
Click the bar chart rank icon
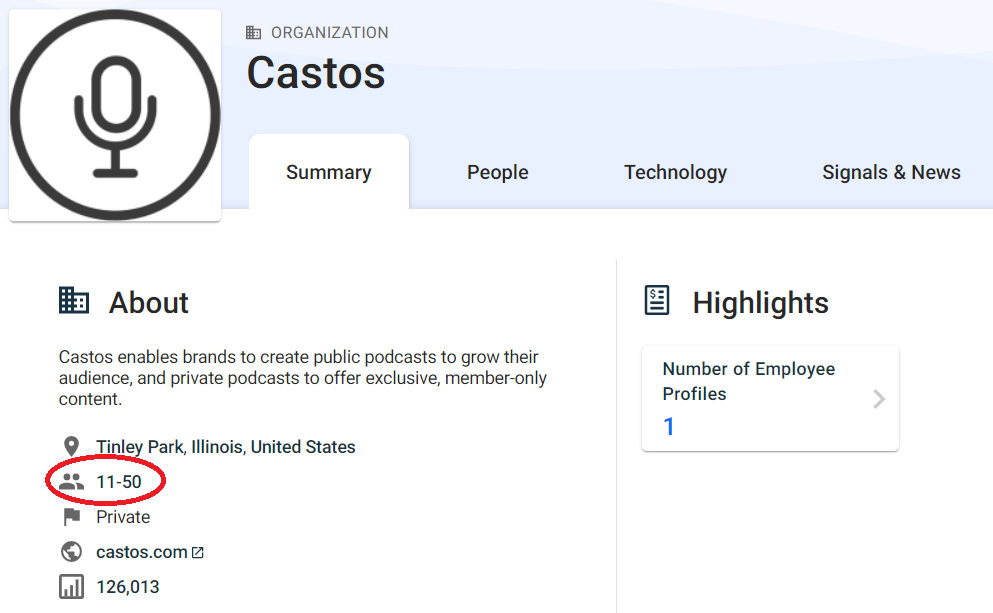[x=71, y=587]
